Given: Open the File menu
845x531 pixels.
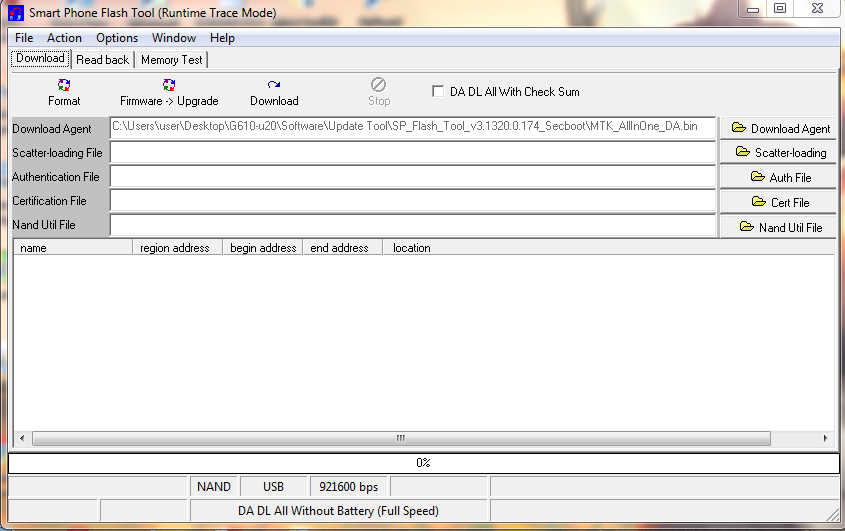Looking at the screenshot, I should pyautogui.click(x=24, y=38).
